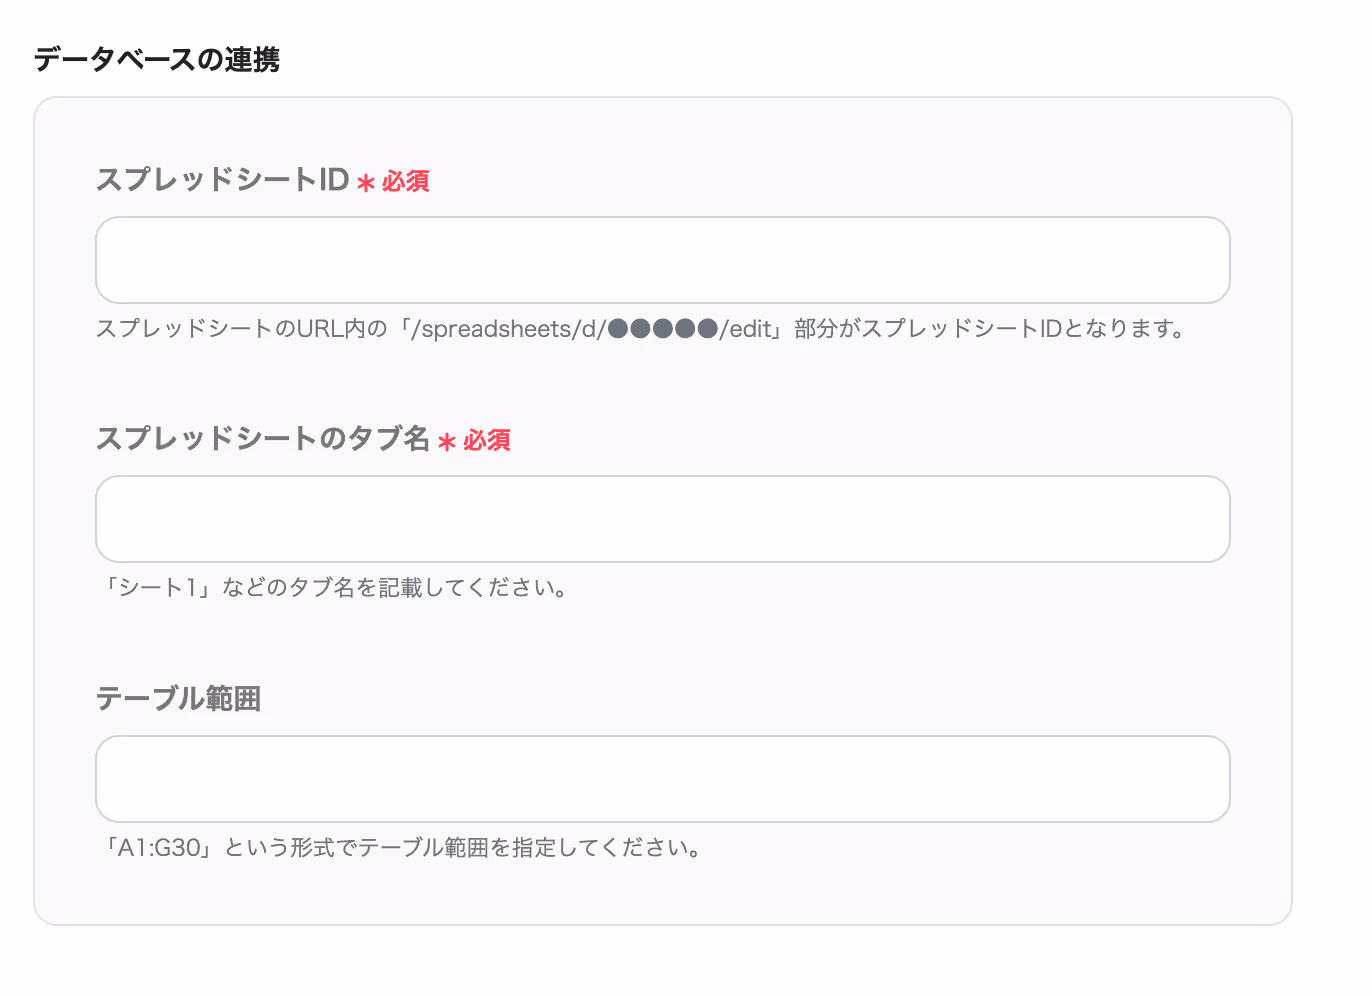Click the 「シート1」などのタブ名 hint text

336,588
